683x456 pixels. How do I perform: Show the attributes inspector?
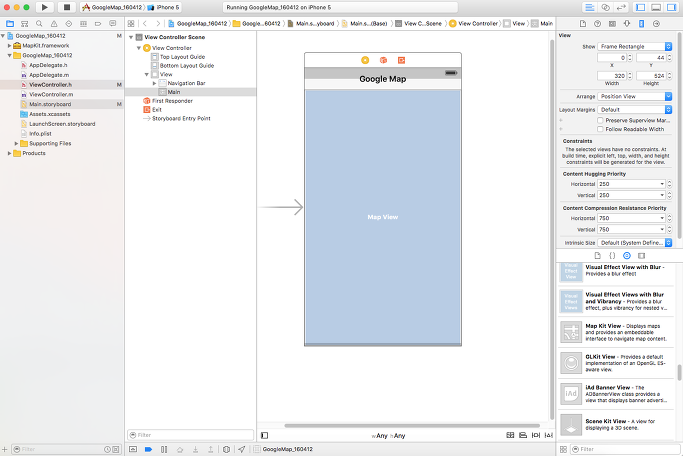pyautogui.click(x=627, y=24)
